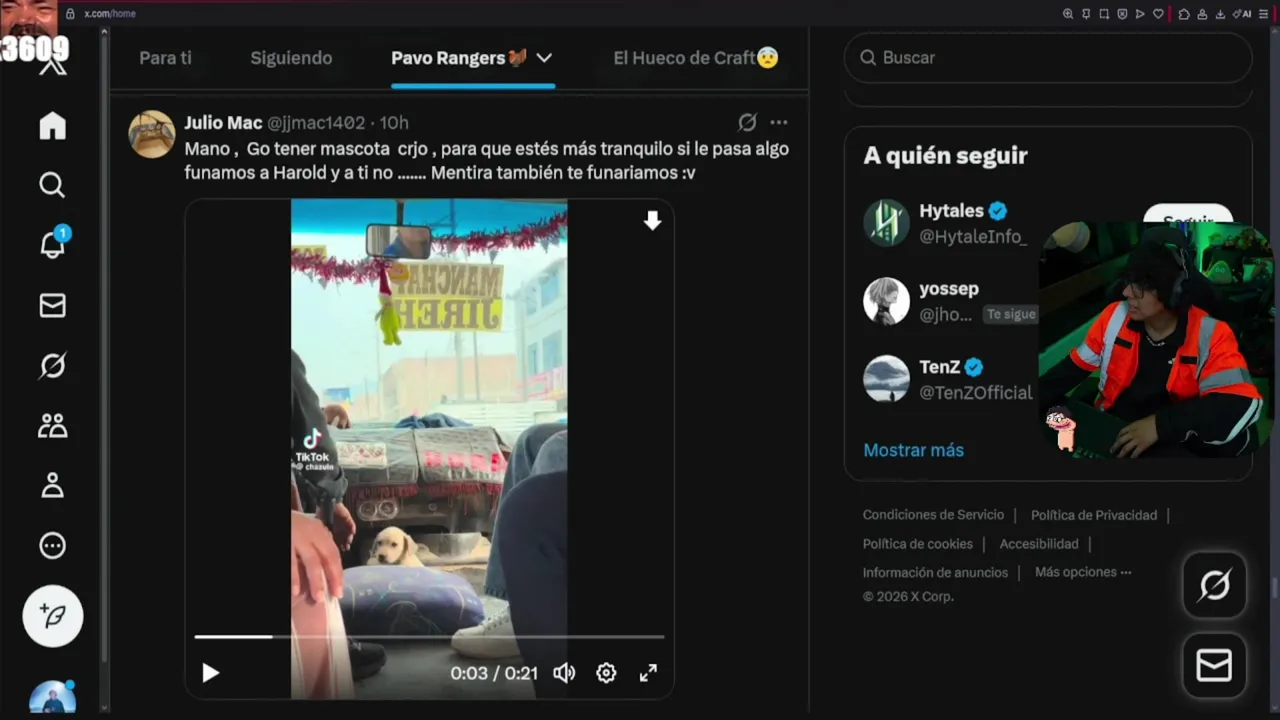This screenshot has height=720, width=1280.
Task: Open video settings gear
Action: coord(606,673)
